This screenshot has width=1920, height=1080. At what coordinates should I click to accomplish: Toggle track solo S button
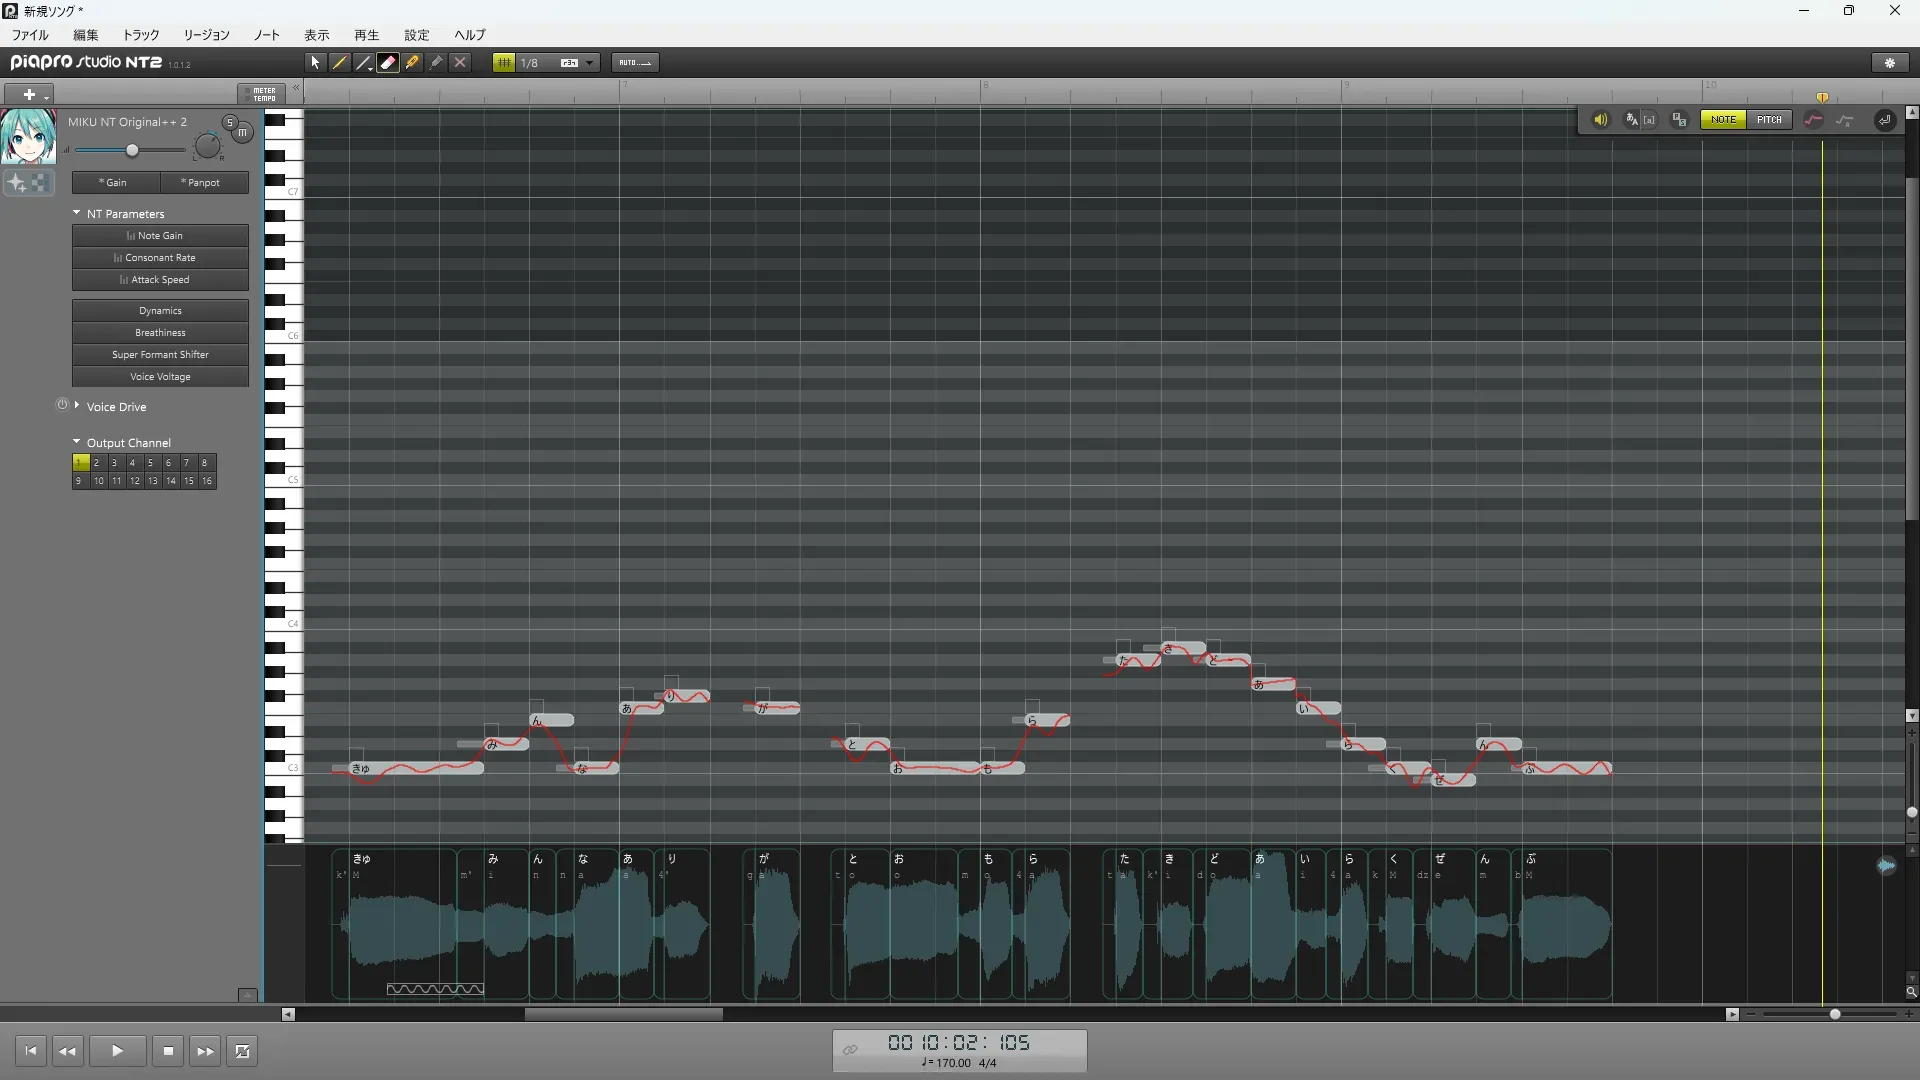[x=230, y=122]
